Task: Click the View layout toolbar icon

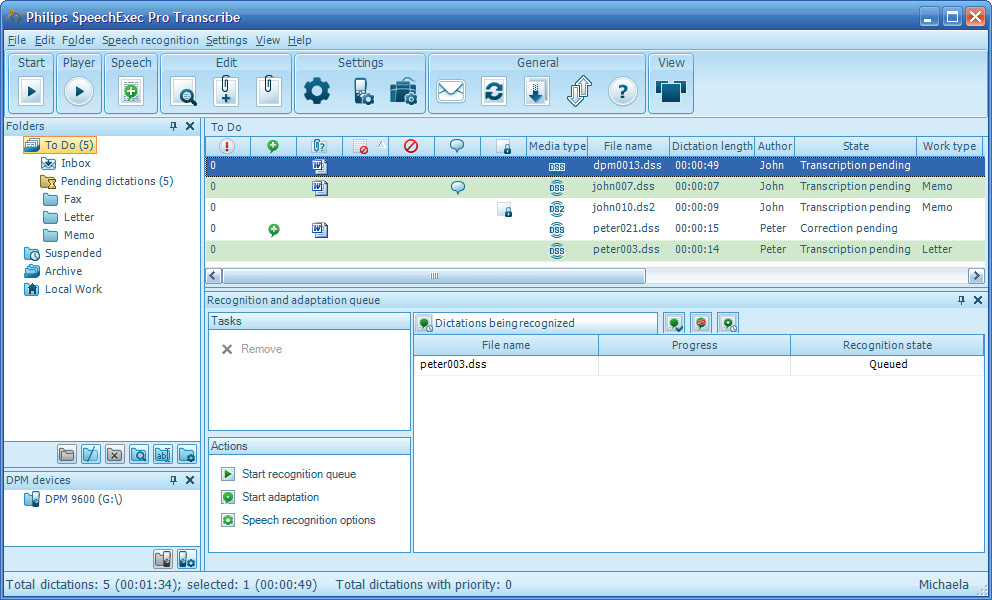Action: click(671, 91)
